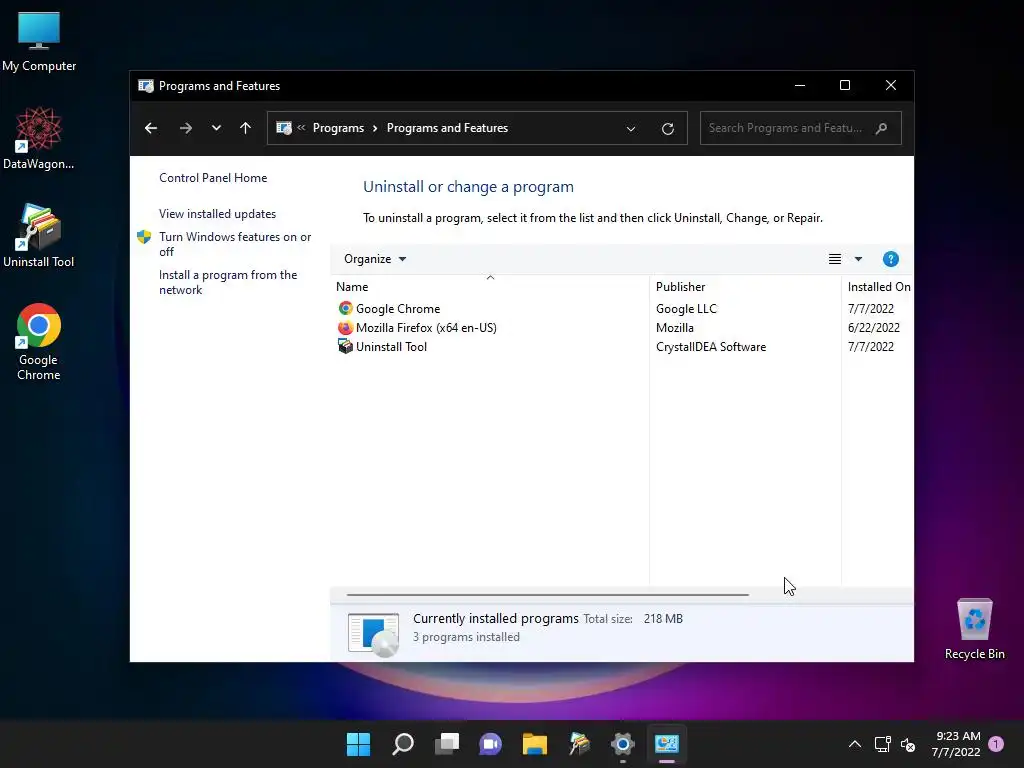This screenshot has width=1024, height=768.
Task: Click the Back arrow in Programs and Features
Action: pyautogui.click(x=151, y=128)
